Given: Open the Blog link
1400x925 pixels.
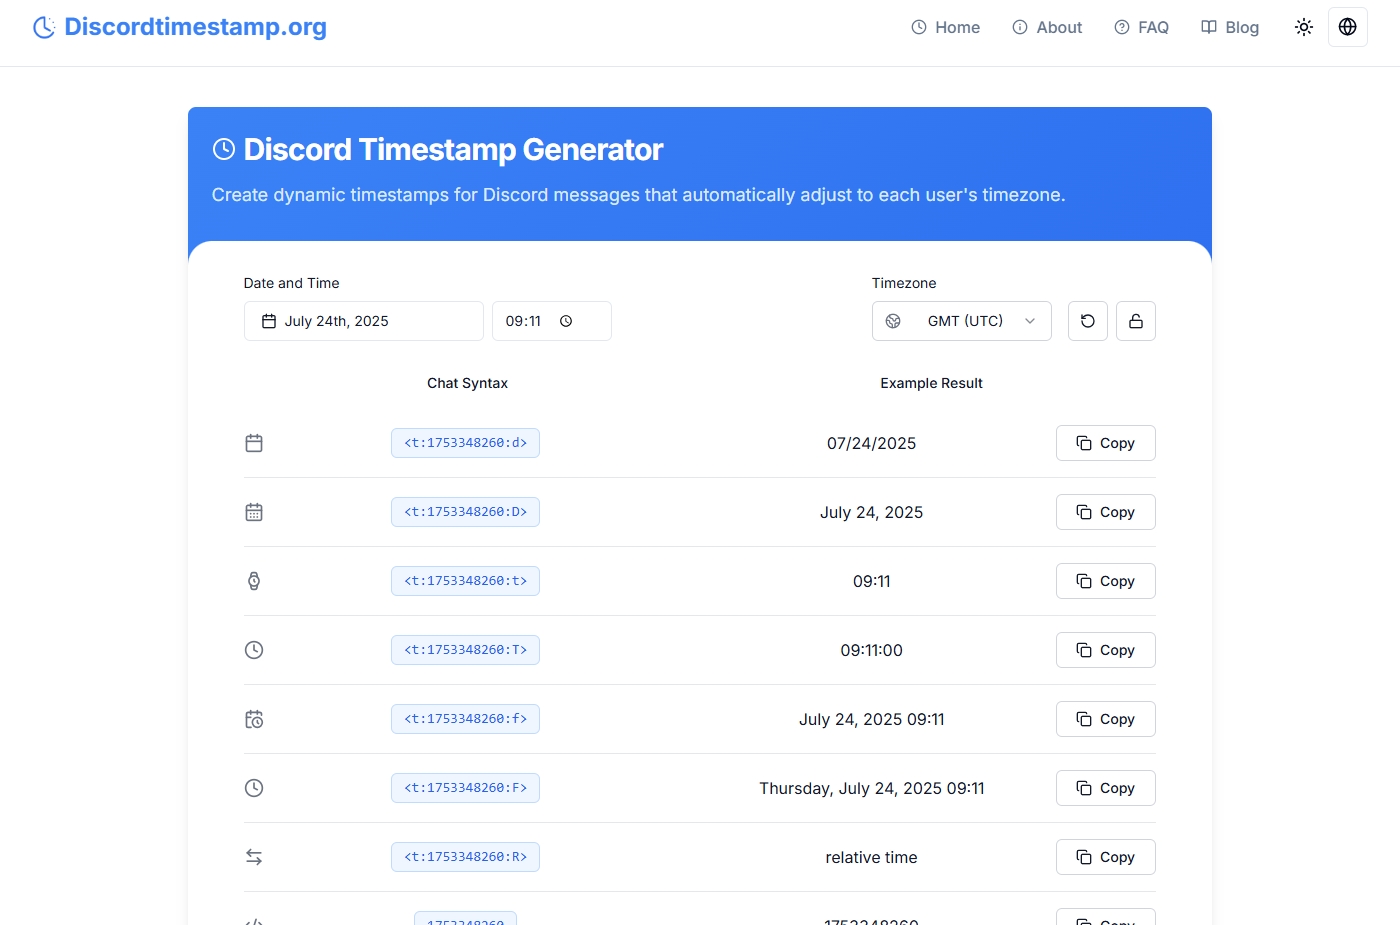Looking at the screenshot, I should tap(1229, 27).
